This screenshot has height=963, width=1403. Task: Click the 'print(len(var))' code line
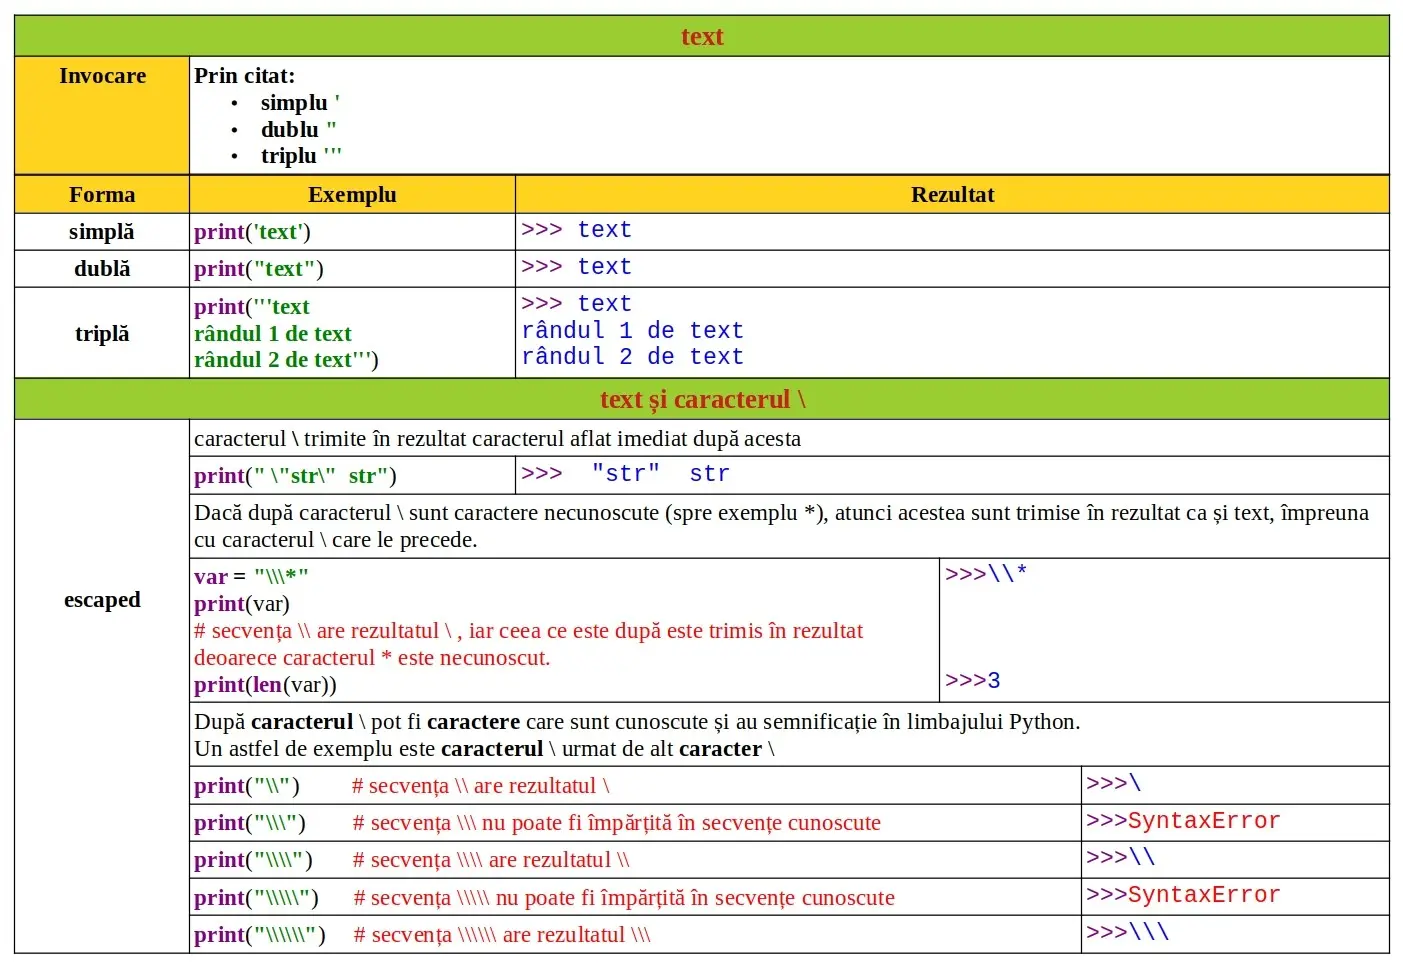(x=265, y=685)
